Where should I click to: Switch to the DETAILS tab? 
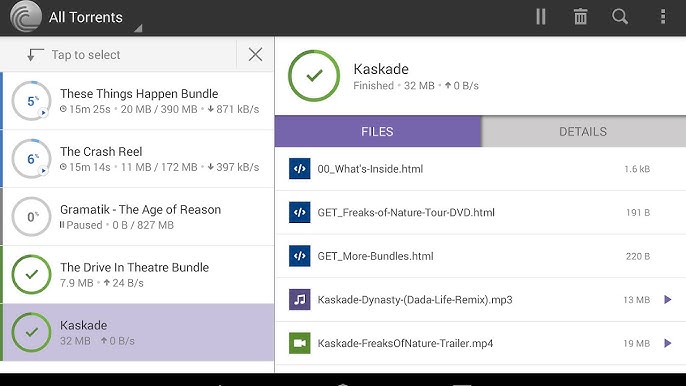pyautogui.click(x=583, y=131)
